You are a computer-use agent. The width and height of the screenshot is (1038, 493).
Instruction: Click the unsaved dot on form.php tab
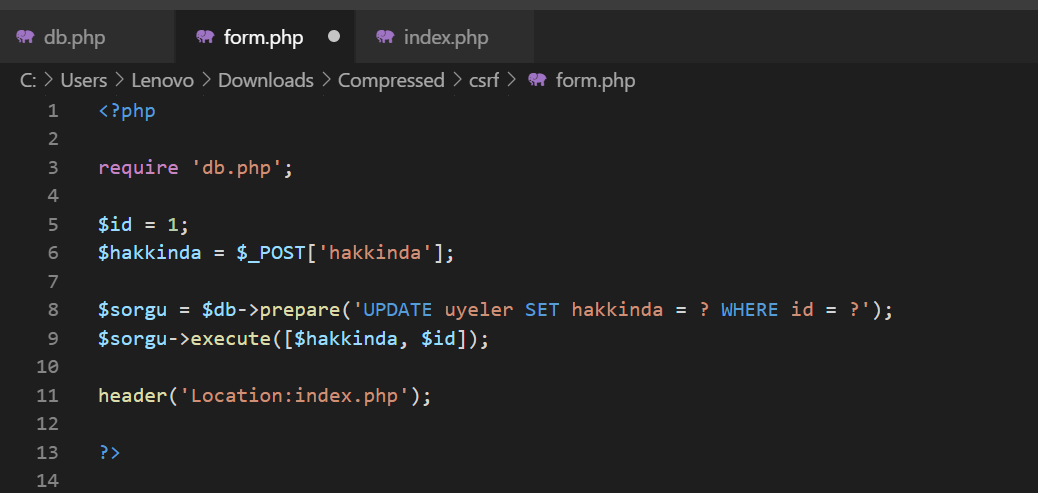[x=334, y=36]
